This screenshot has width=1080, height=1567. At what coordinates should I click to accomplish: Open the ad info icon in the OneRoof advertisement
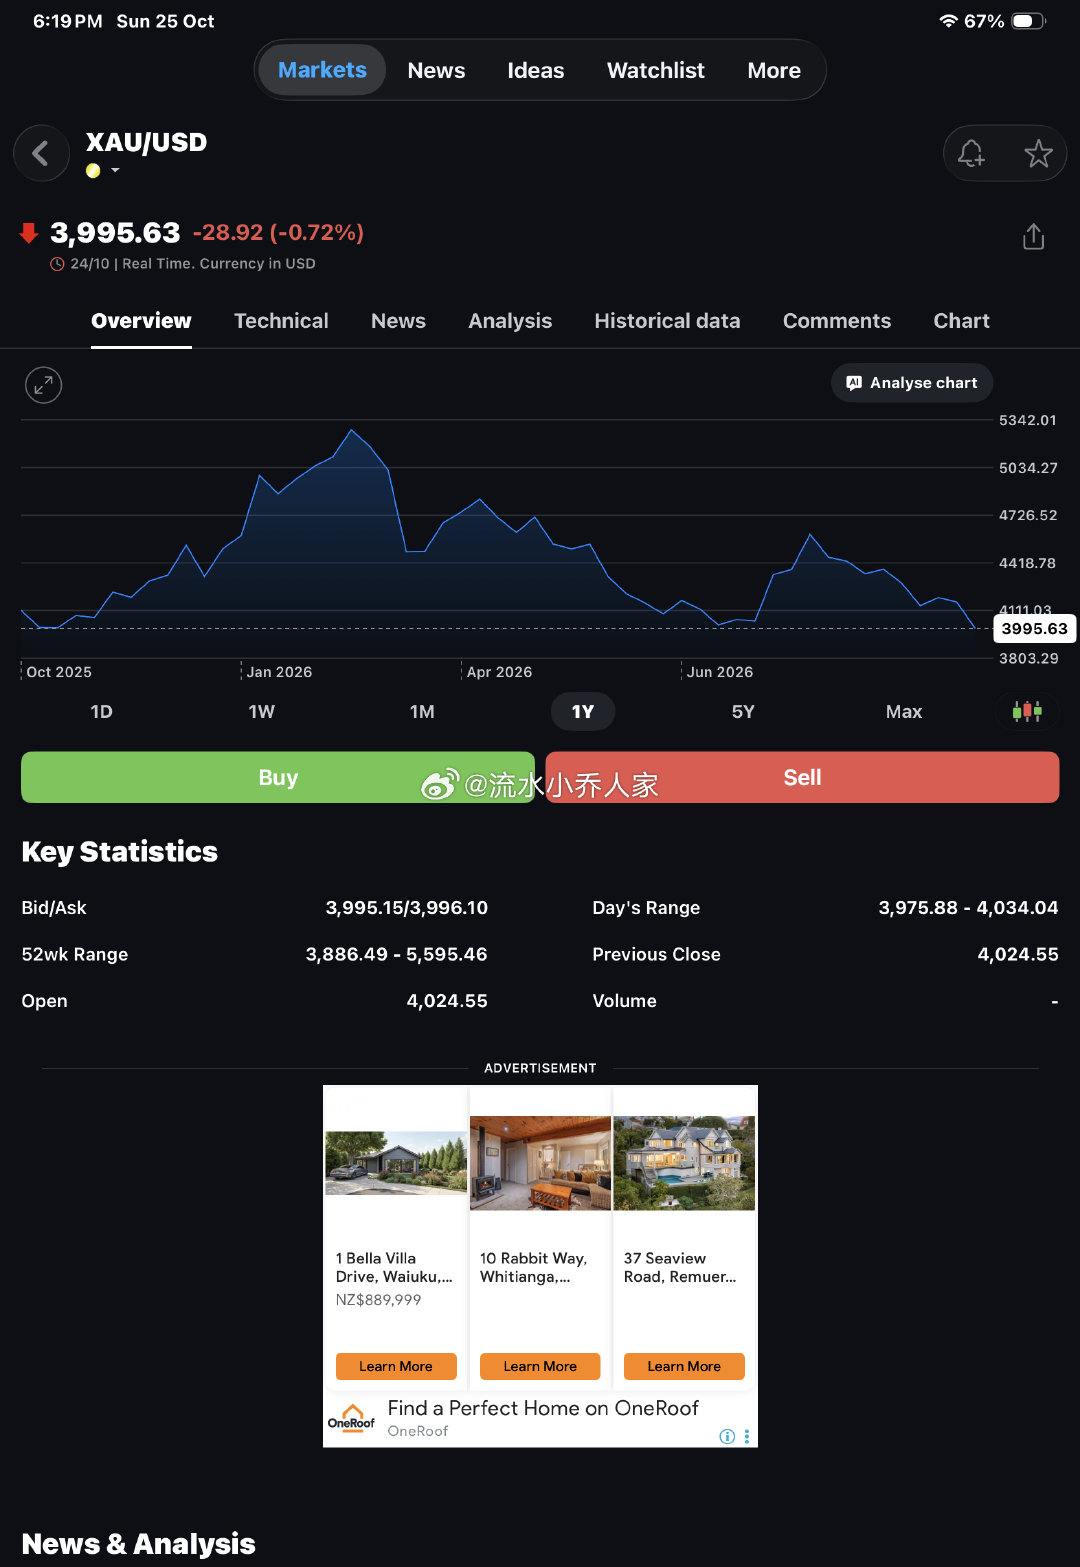coord(727,1436)
